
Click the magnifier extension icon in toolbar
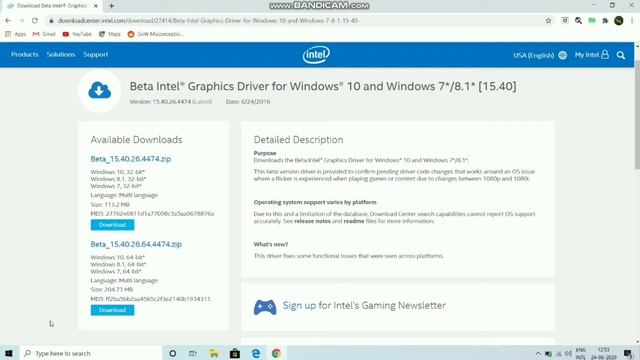[578, 20]
